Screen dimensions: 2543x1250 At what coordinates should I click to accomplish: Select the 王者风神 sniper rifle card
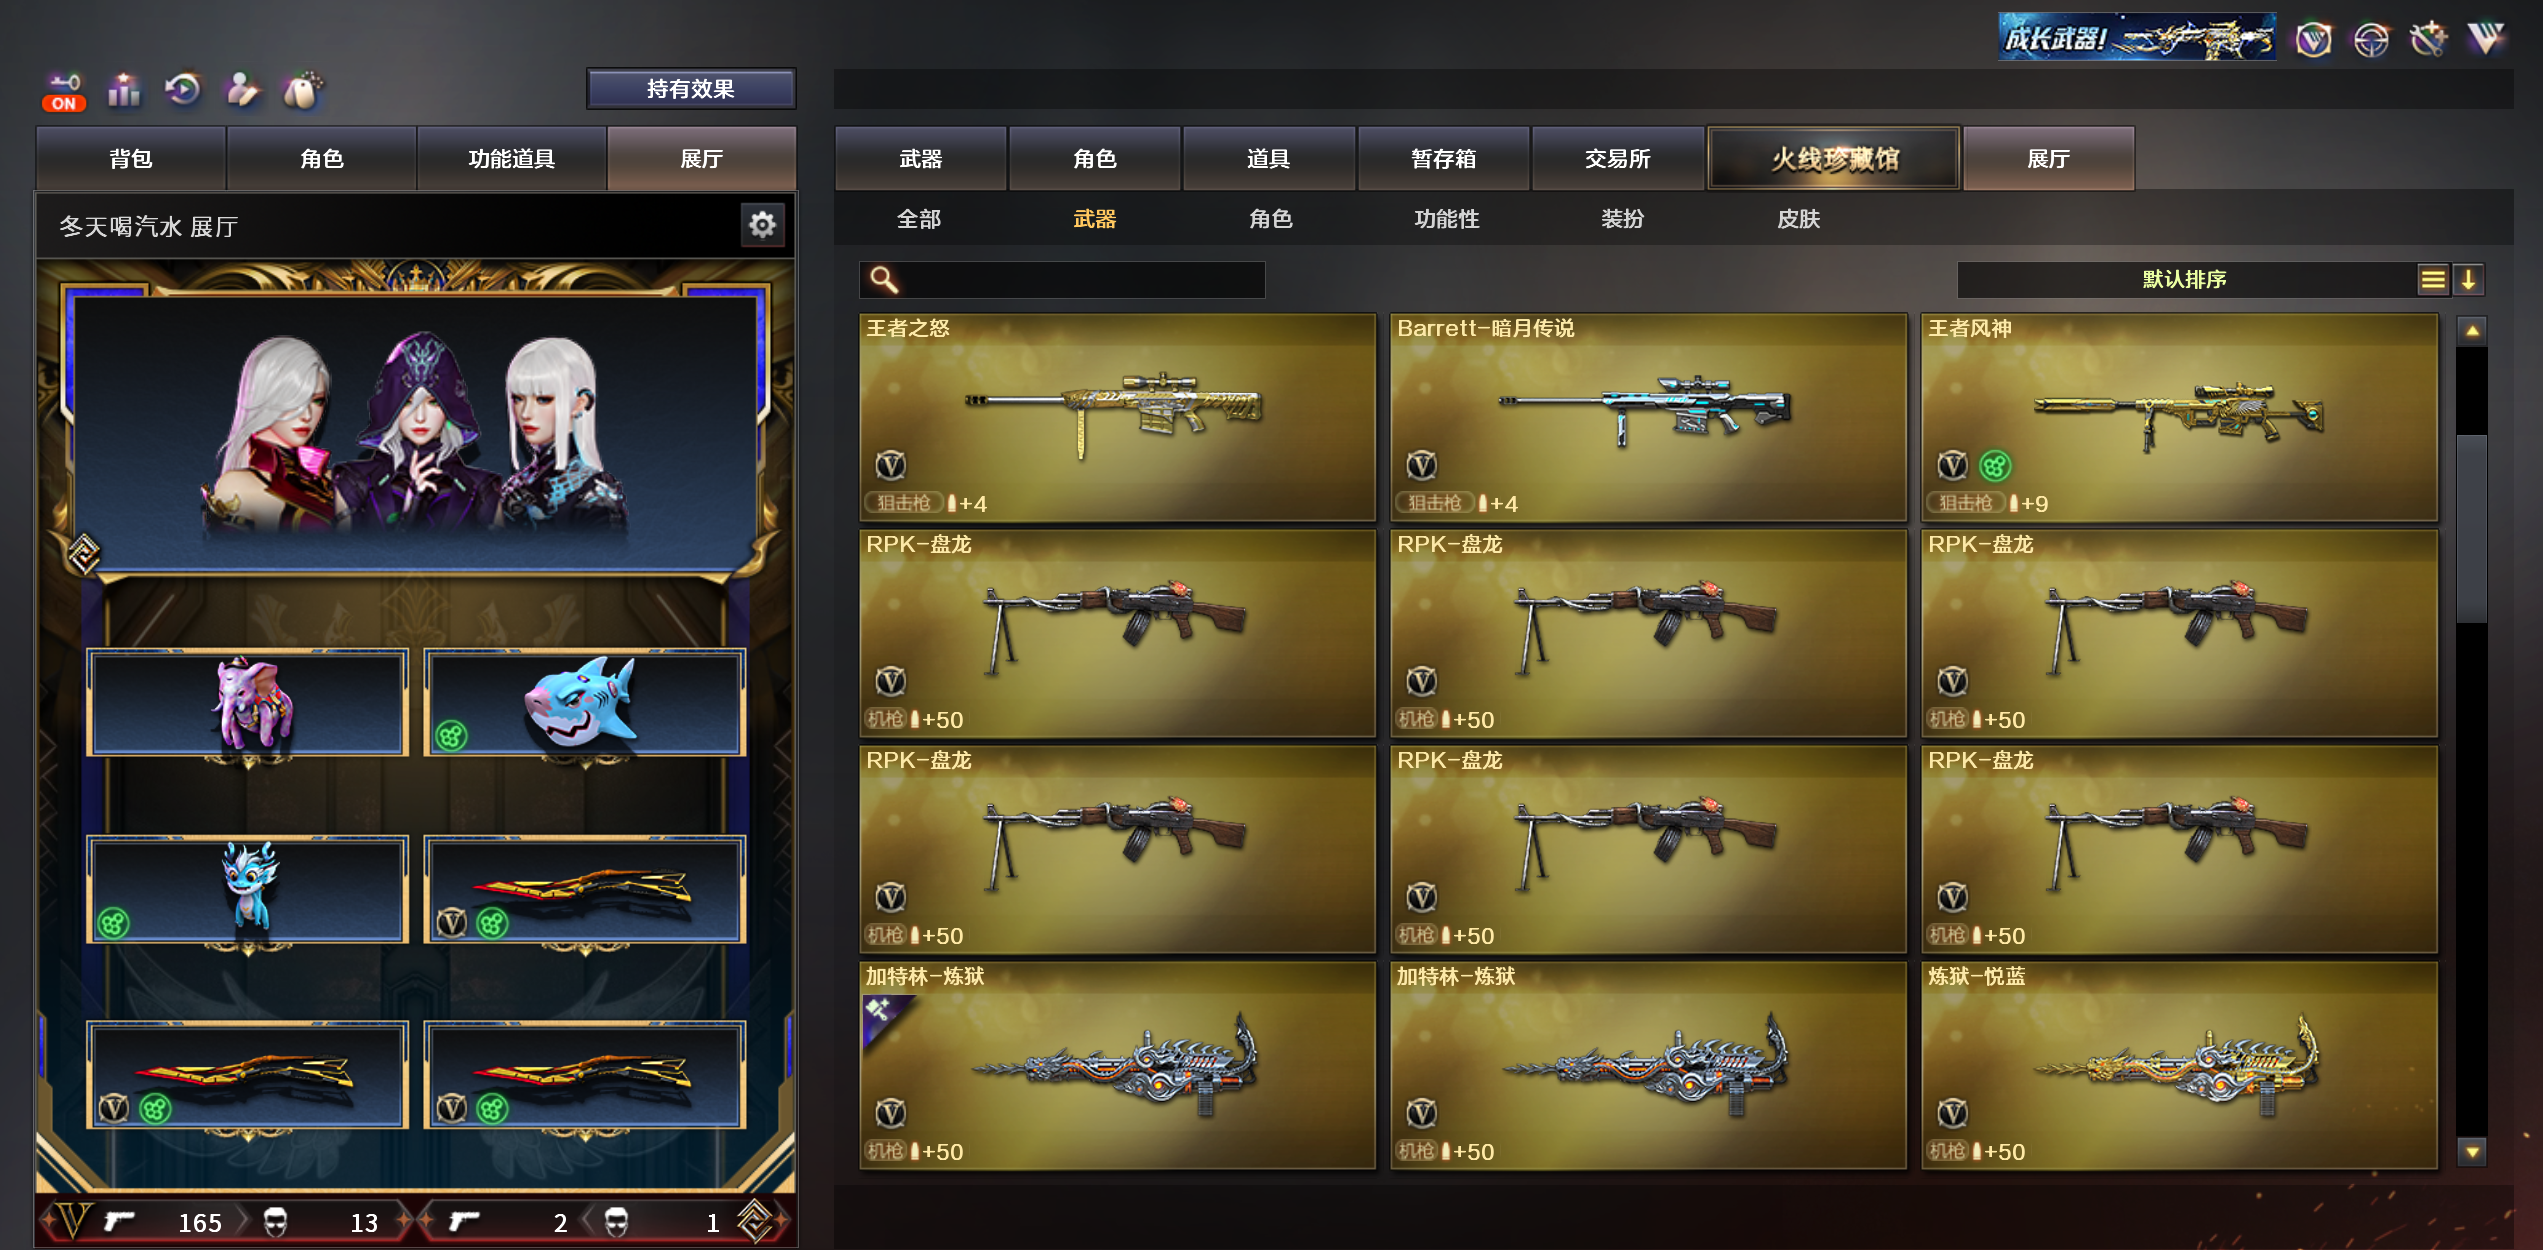click(x=2179, y=417)
